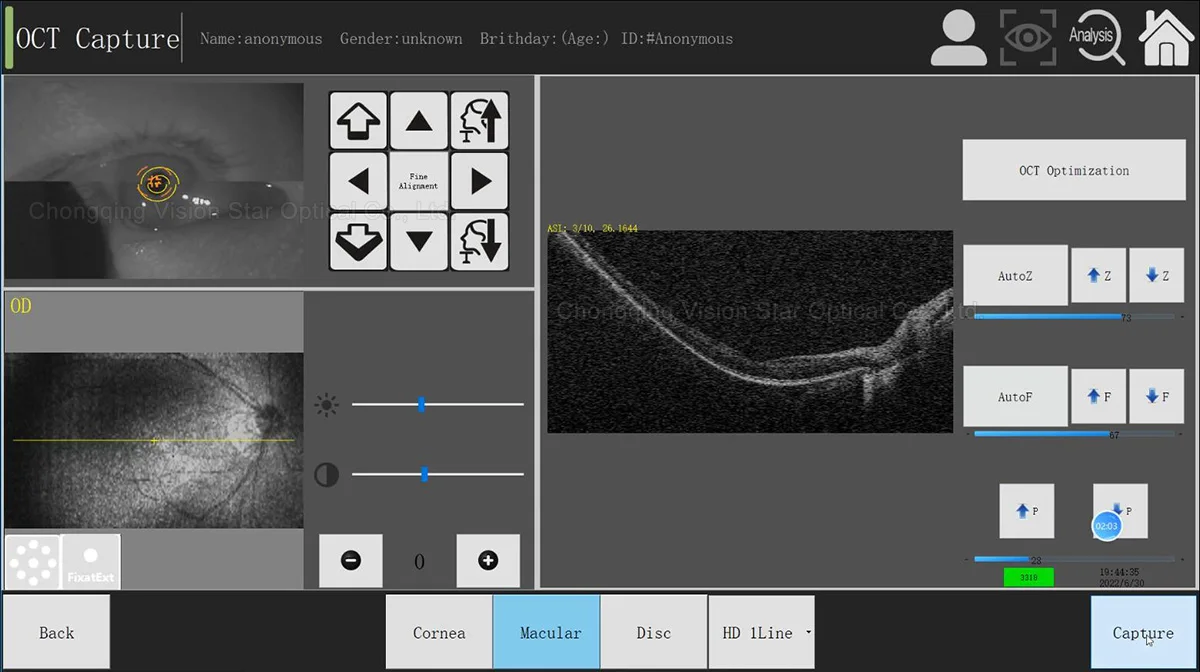Adjust the brightness slider
The height and width of the screenshot is (672, 1200).
(x=422, y=405)
